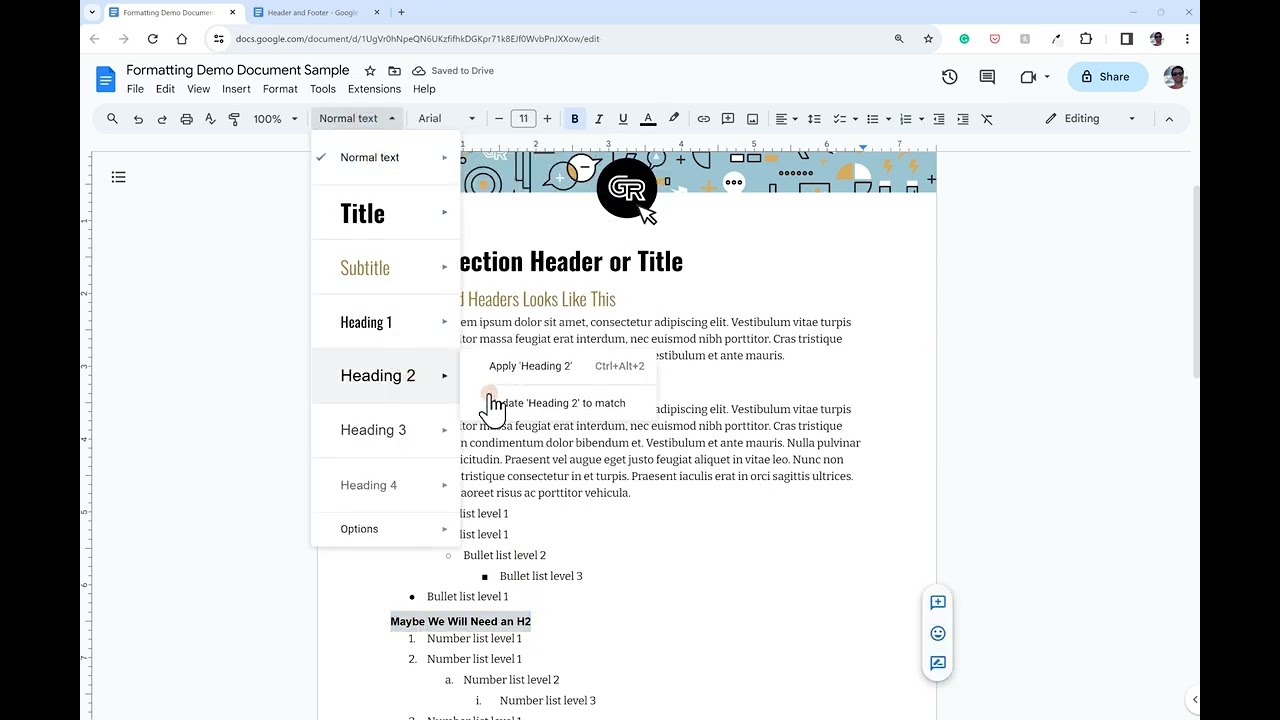
Task: Choose Heading 1 style
Action: point(386,322)
